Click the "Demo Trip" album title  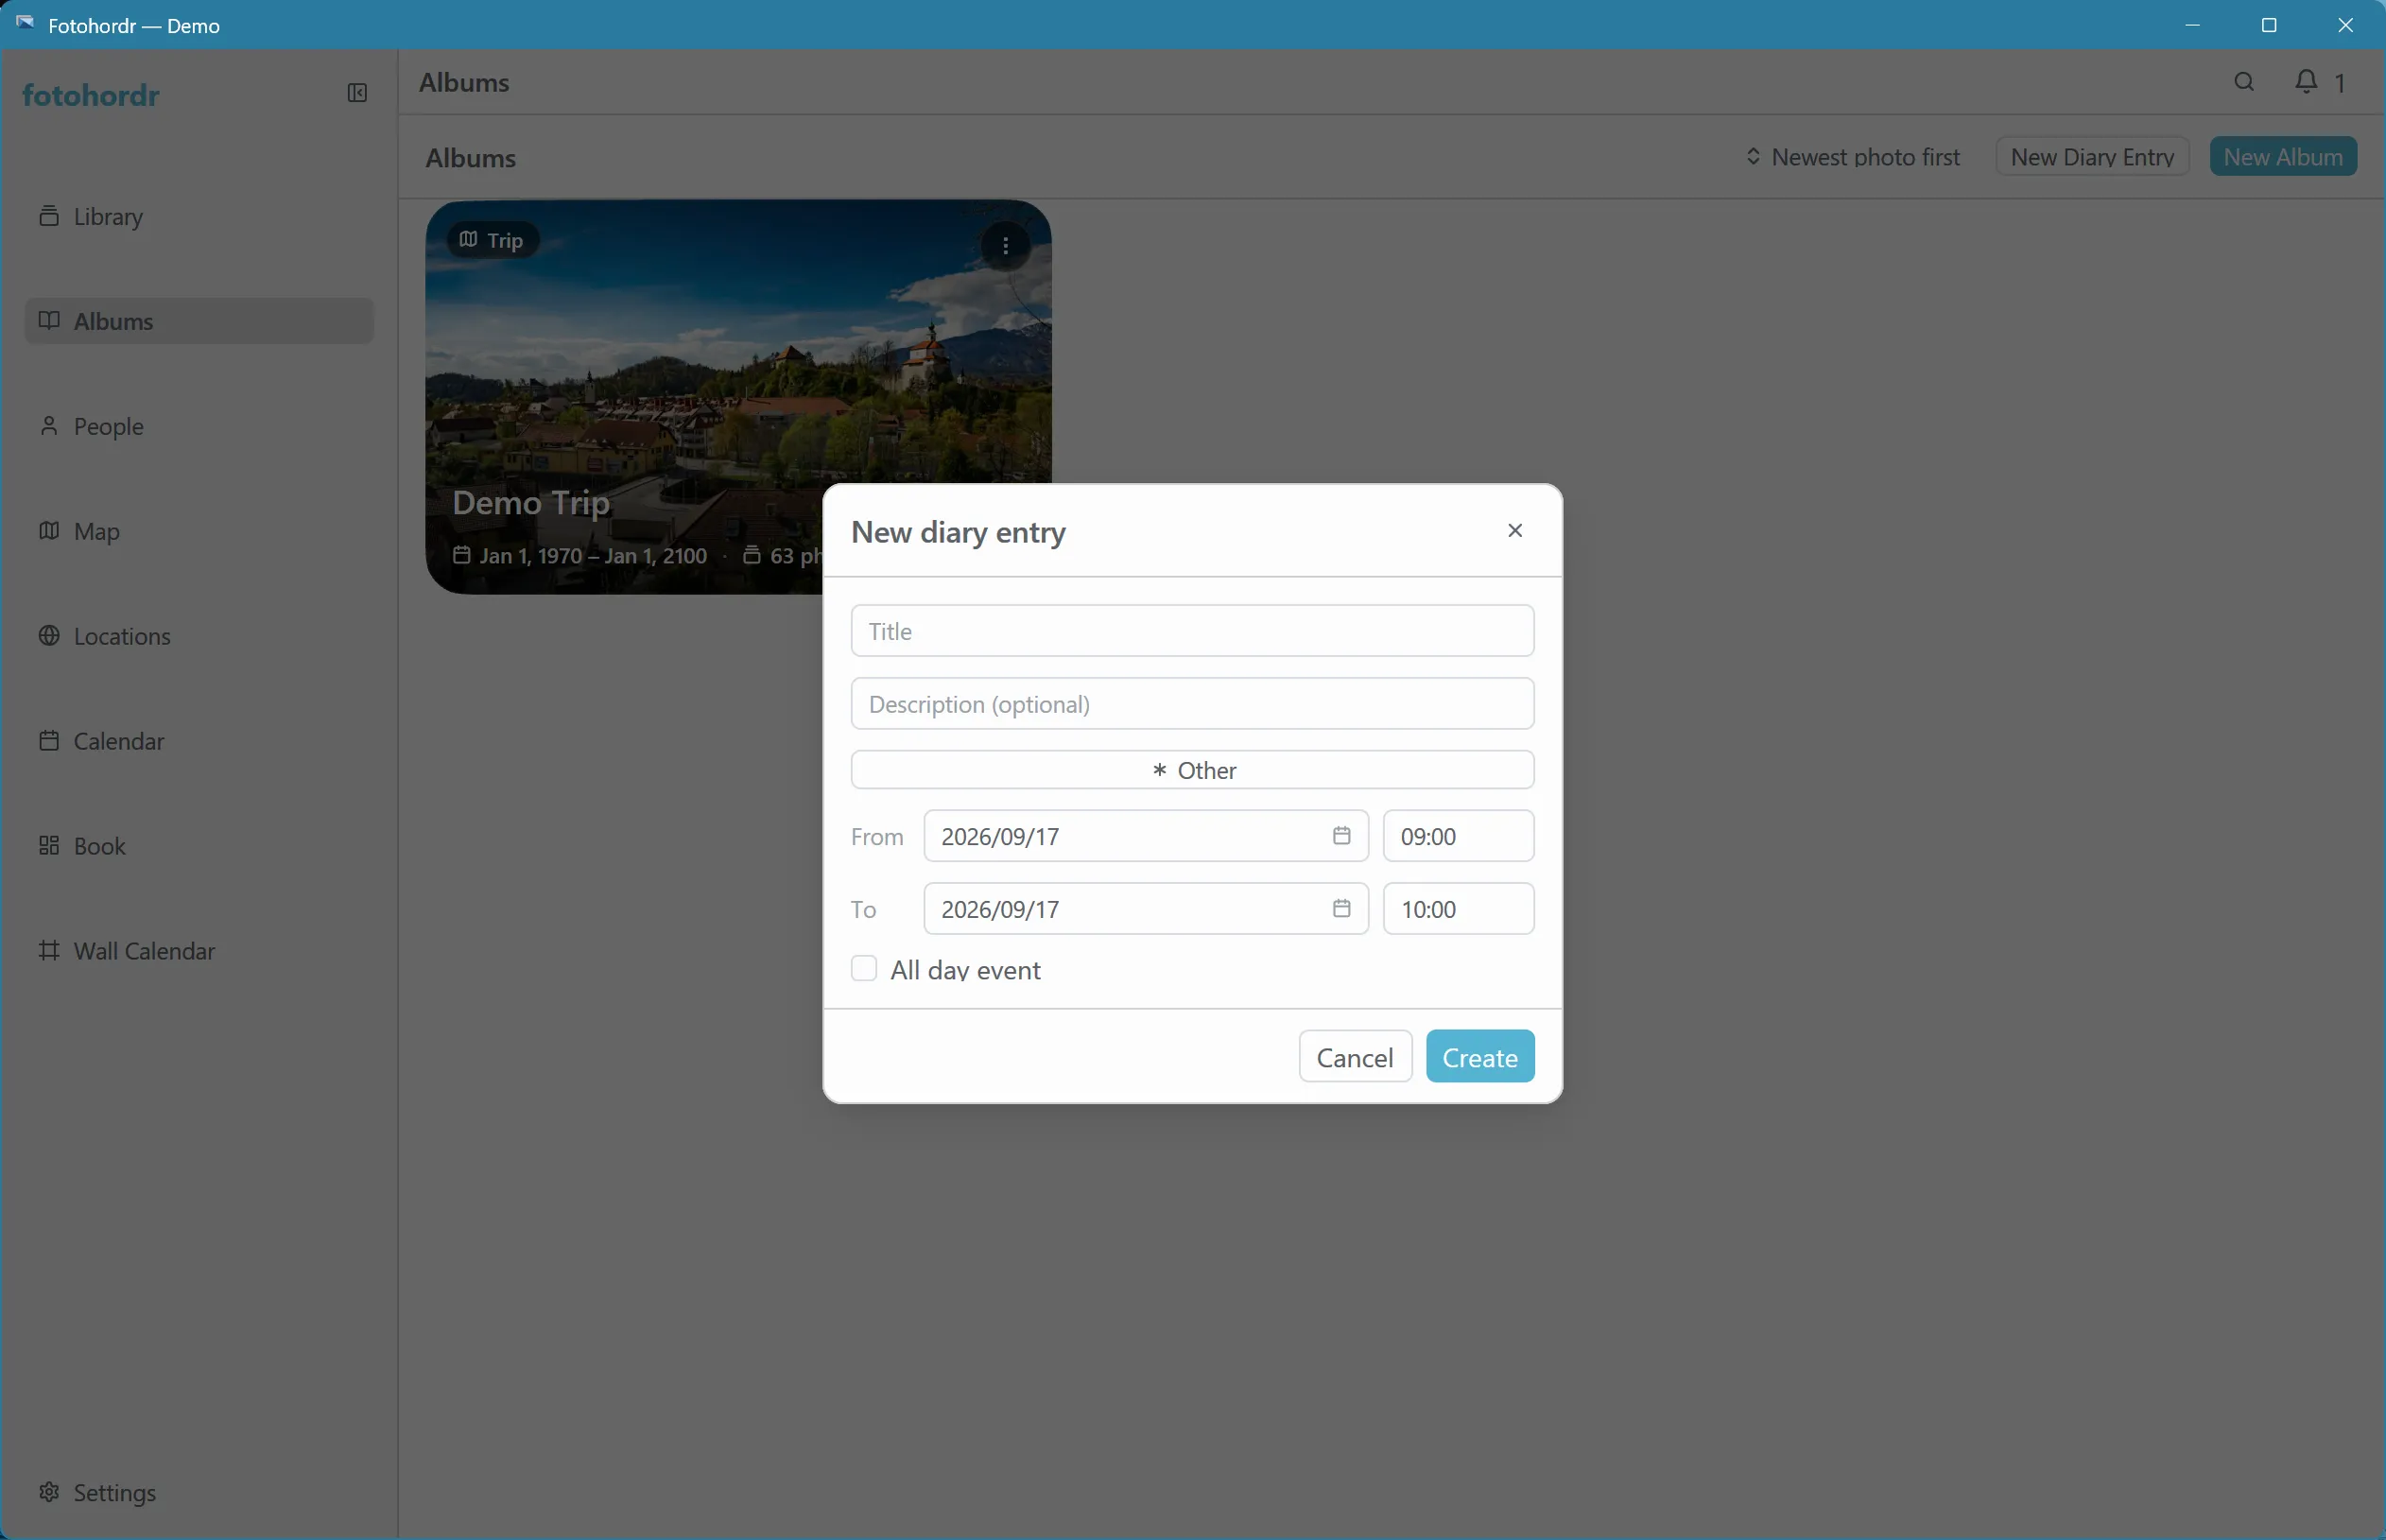[x=531, y=502]
